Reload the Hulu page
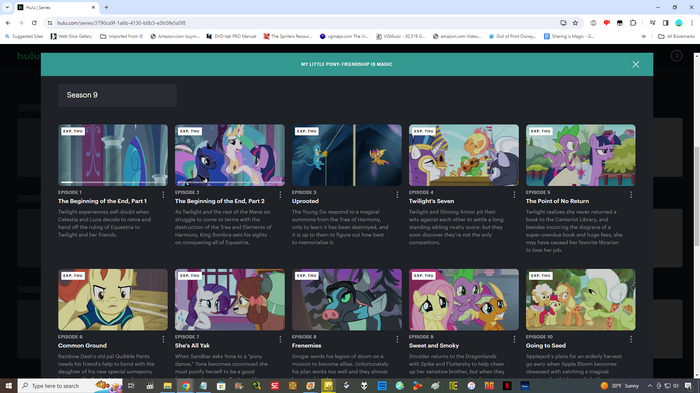The height and width of the screenshot is (393, 700). pyautogui.click(x=34, y=23)
